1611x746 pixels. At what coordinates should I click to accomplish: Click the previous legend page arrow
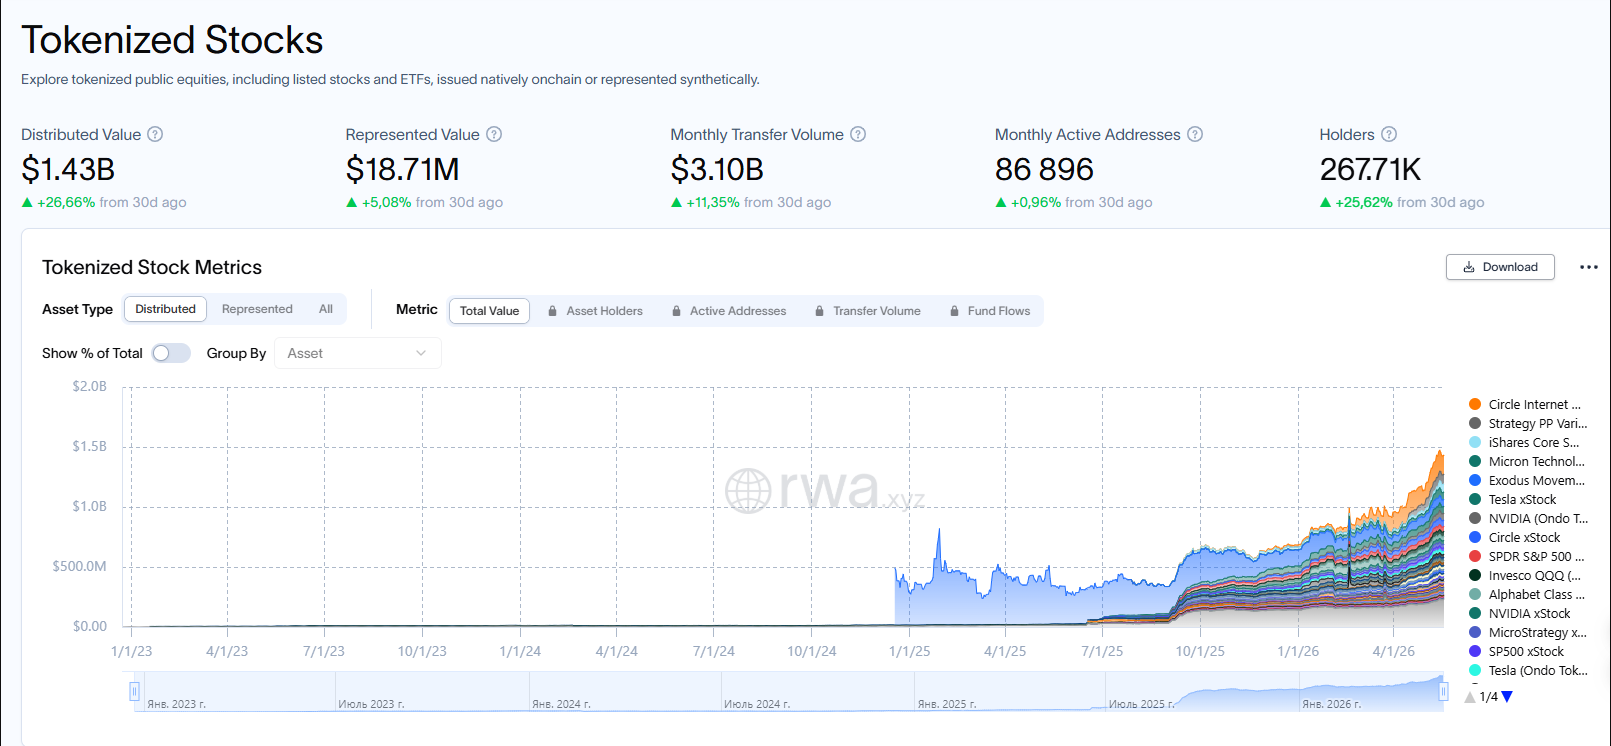coord(1470,697)
